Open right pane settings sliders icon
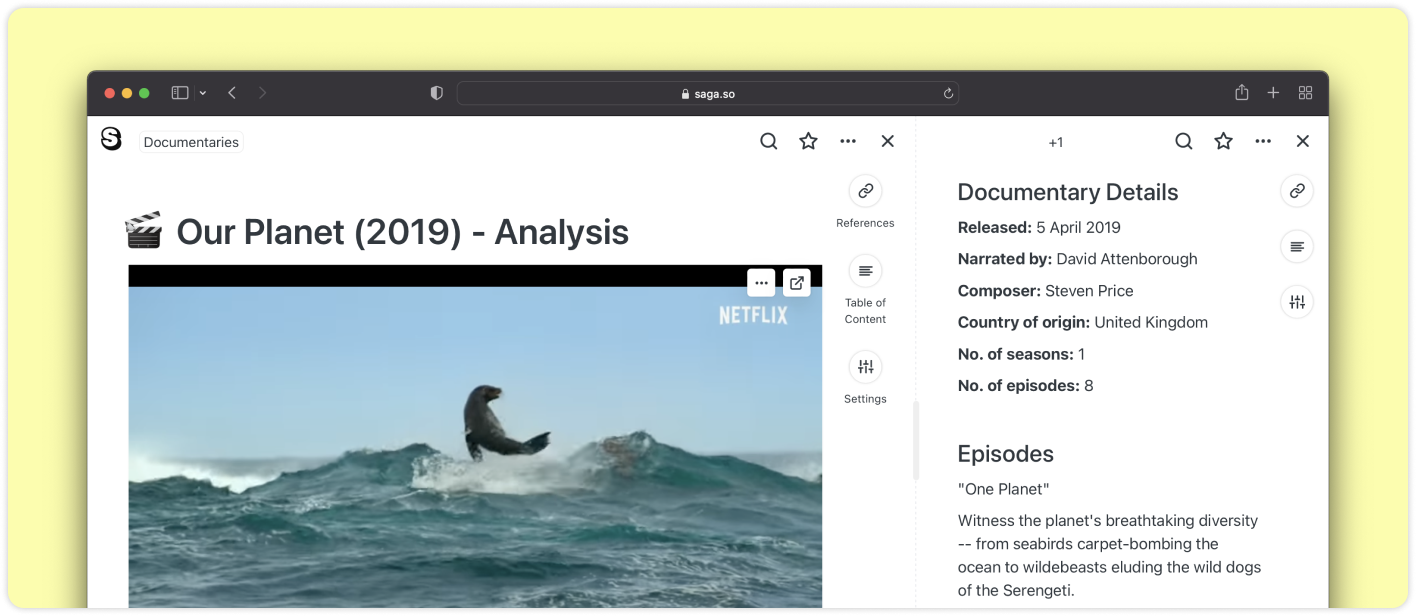The width and height of the screenshot is (1416, 616). pos(1297,302)
